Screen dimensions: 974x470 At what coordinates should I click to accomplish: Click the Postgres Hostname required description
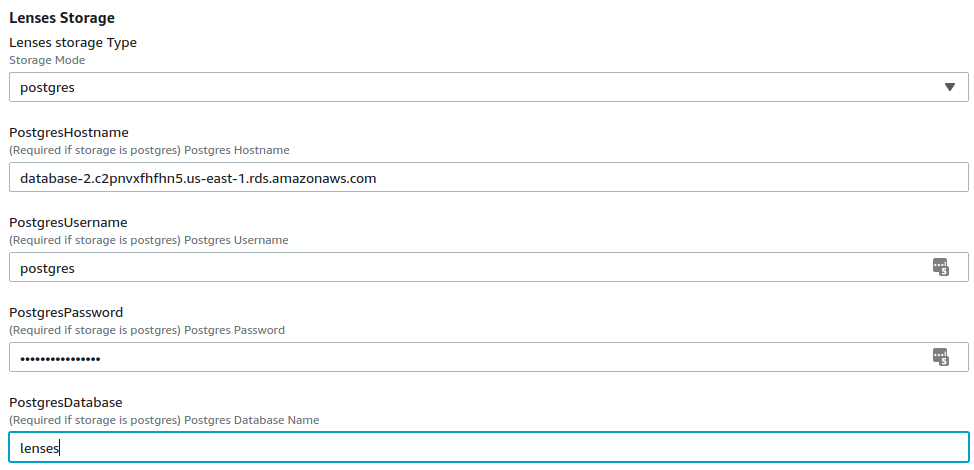coord(149,150)
